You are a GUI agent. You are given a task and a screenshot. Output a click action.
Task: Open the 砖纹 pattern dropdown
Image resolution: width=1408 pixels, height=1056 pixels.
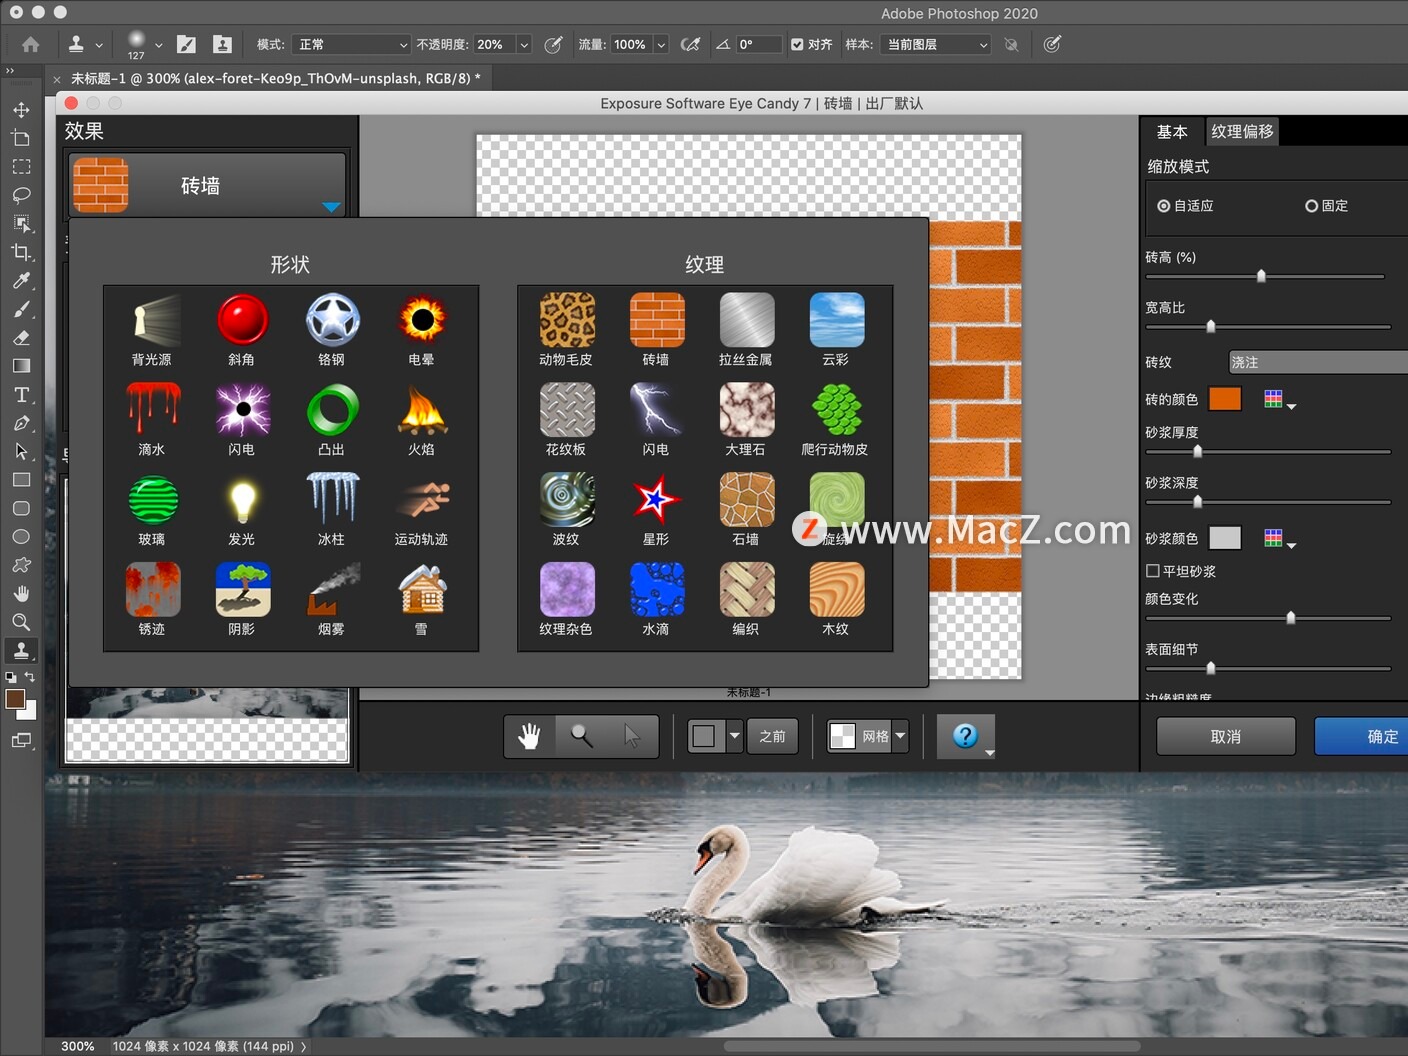click(x=1315, y=362)
